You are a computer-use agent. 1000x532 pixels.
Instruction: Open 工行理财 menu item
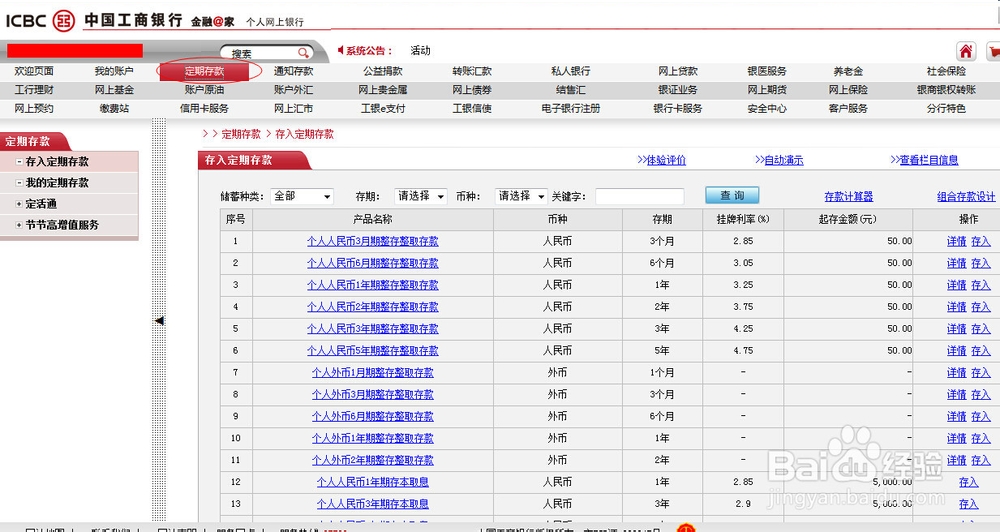click(34, 90)
